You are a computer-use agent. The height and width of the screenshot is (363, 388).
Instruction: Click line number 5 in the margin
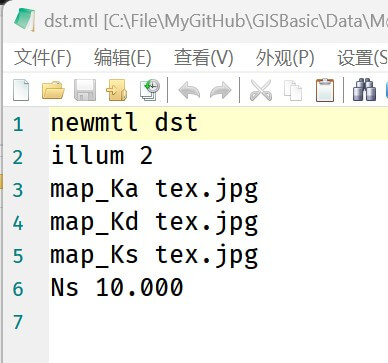(x=18, y=256)
